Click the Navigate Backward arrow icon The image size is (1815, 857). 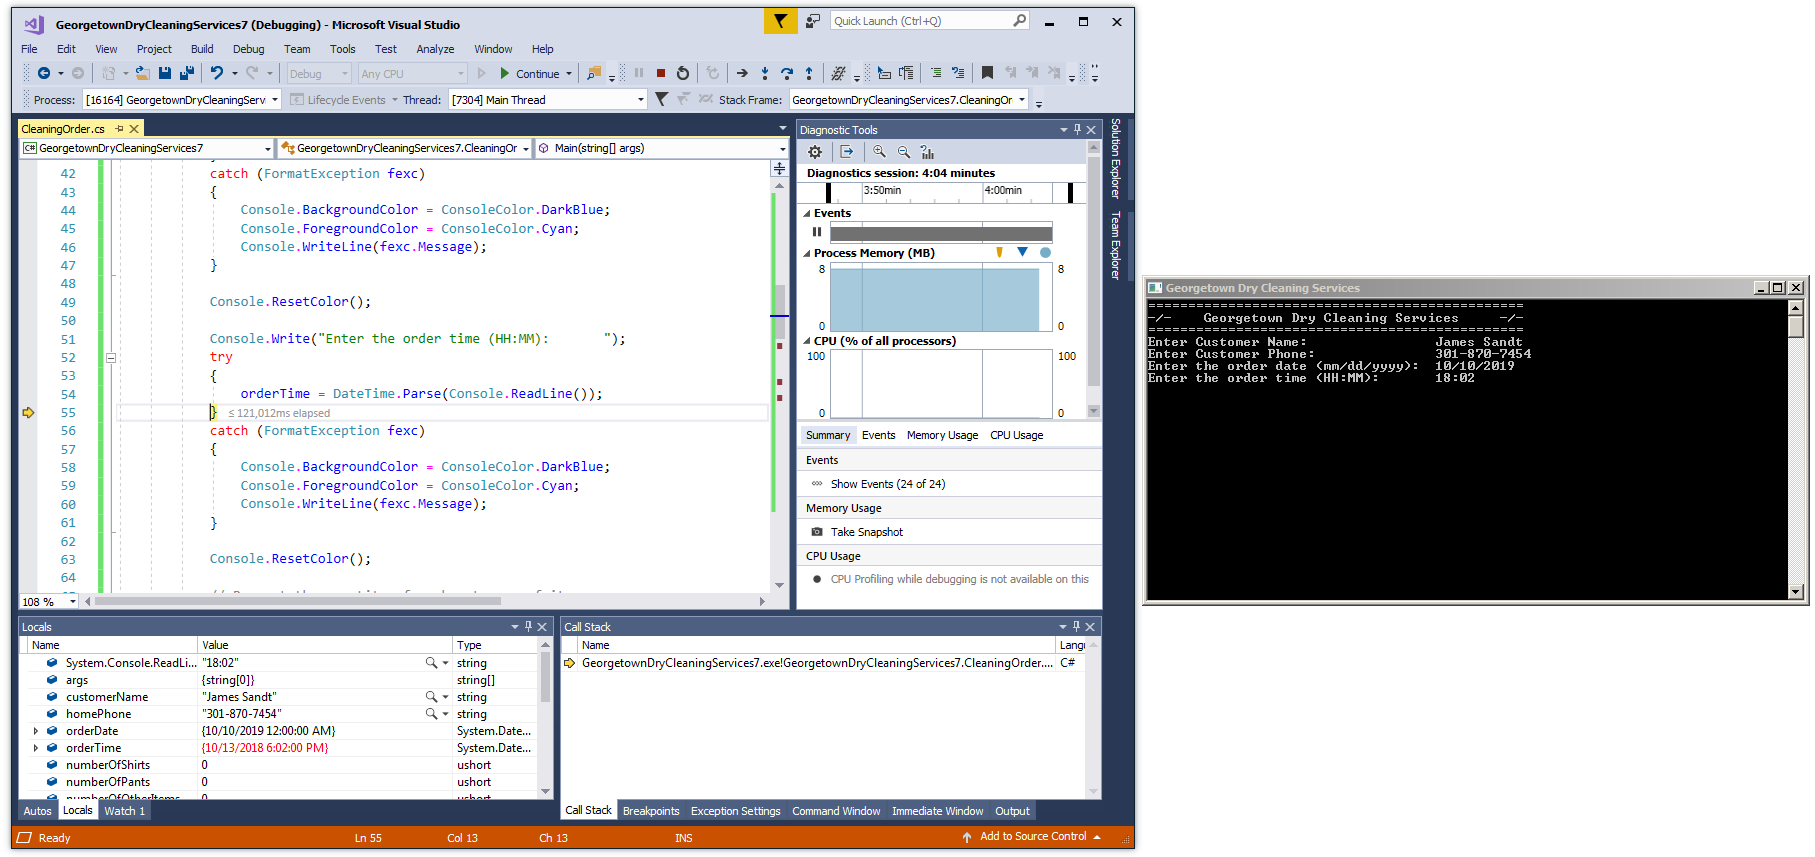point(43,73)
